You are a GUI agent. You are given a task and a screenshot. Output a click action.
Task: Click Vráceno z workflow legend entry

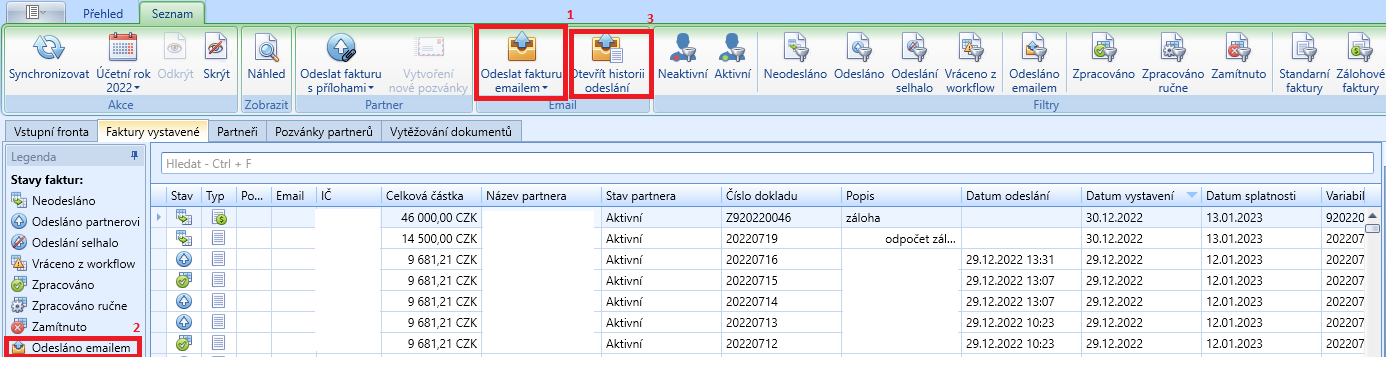pyautogui.click(x=72, y=263)
